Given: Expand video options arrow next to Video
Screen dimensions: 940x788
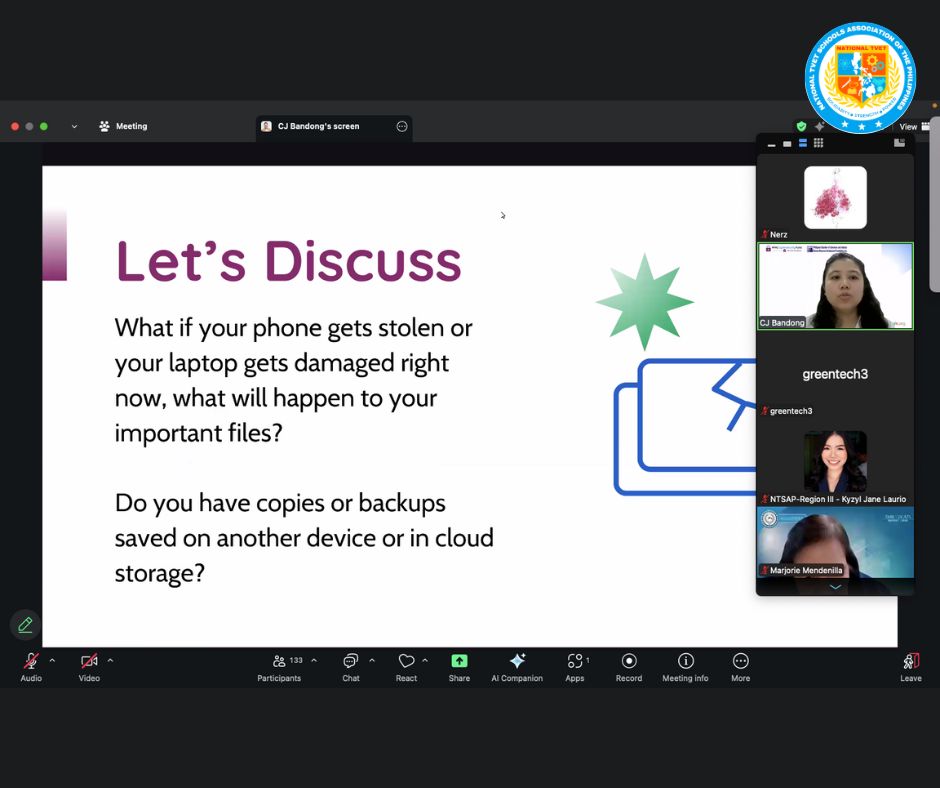Looking at the screenshot, I should pos(110,660).
